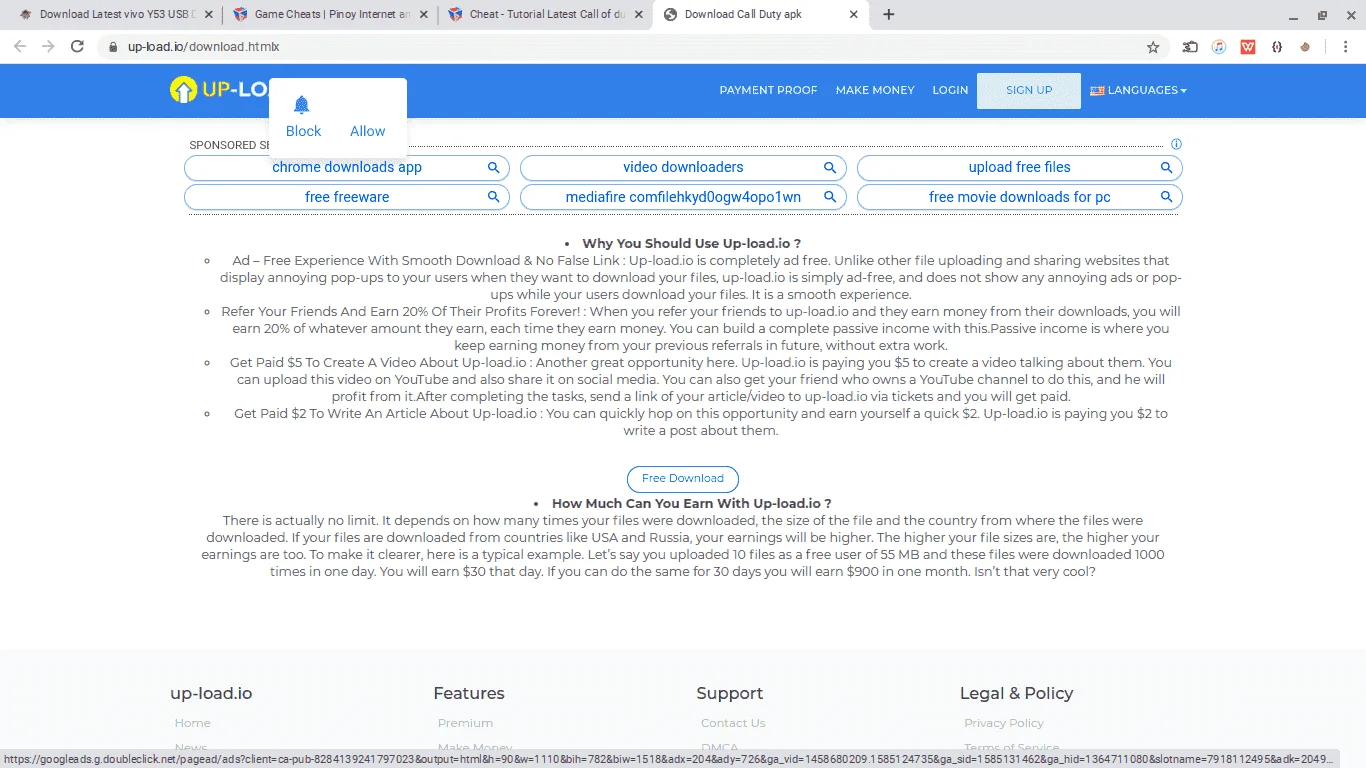Select the Download Call Duty apk tab
Viewport: 1366px width, 768px height.
coord(760,15)
